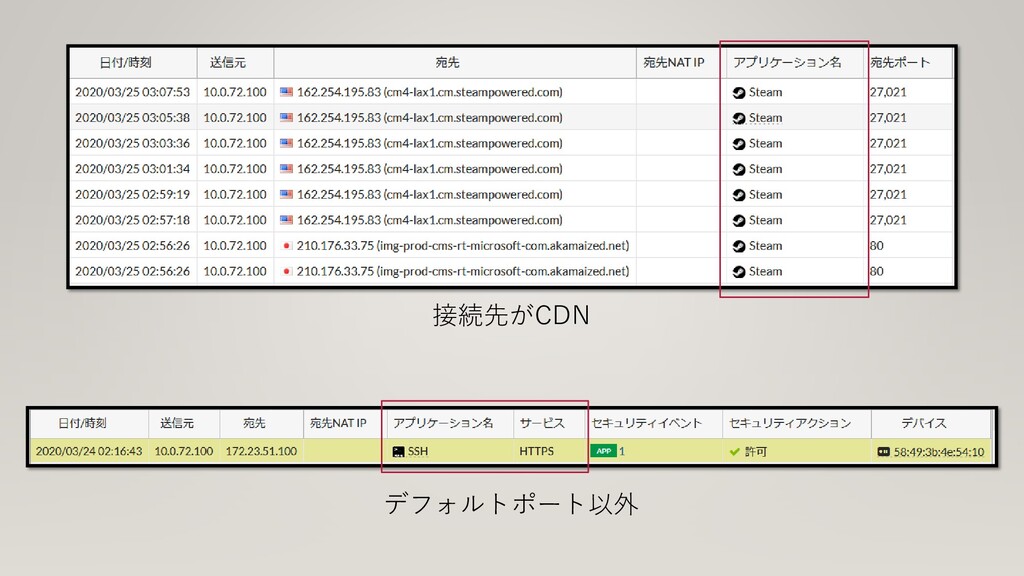Click source 10.0.72.100 in the 03:05:38 row

pos(235,118)
